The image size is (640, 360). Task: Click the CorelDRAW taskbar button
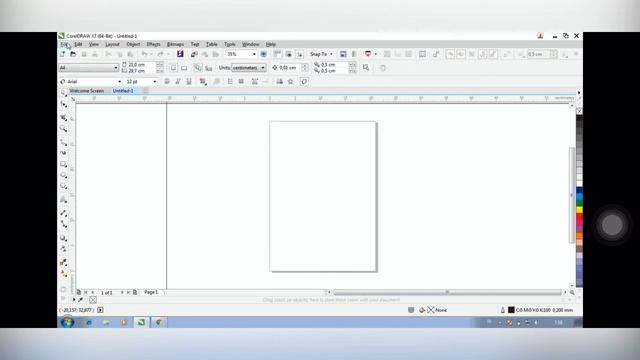pos(141,322)
